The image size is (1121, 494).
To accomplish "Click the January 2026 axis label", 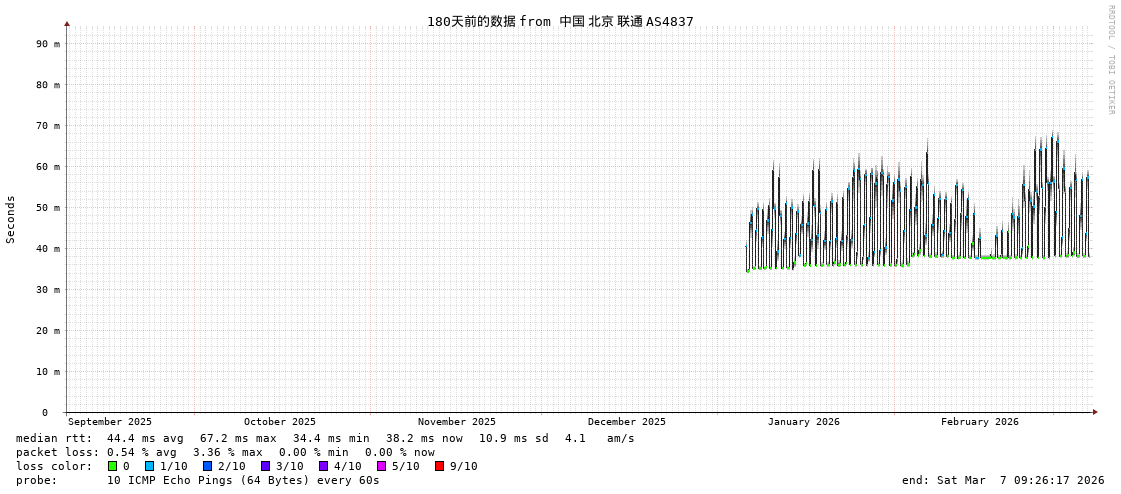I will pos(804,422).
